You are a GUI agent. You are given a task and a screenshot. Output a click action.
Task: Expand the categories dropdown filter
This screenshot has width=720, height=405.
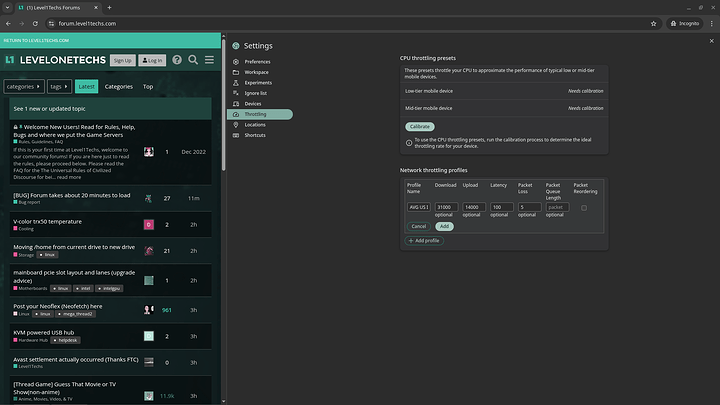[x=25, y=87]
